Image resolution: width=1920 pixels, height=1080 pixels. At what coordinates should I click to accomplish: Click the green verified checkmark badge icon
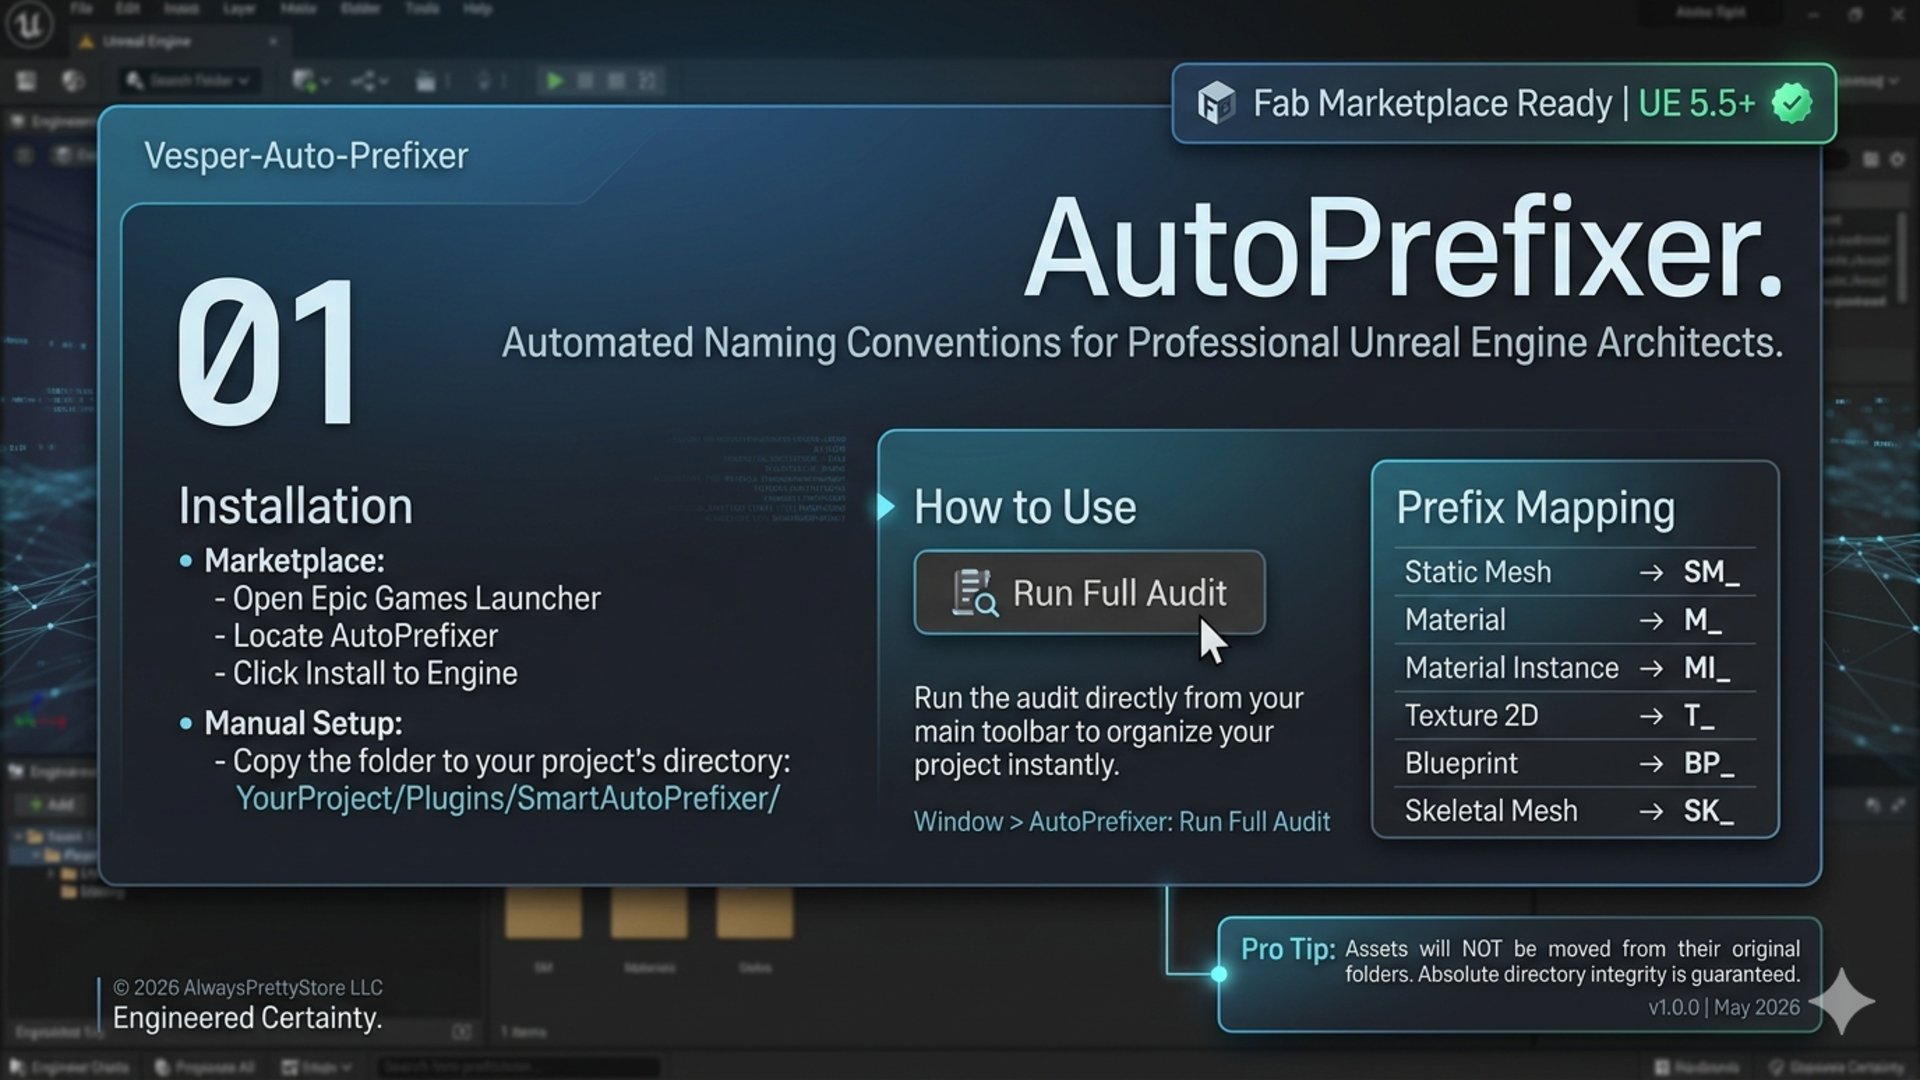click(x=1791, y=103)
